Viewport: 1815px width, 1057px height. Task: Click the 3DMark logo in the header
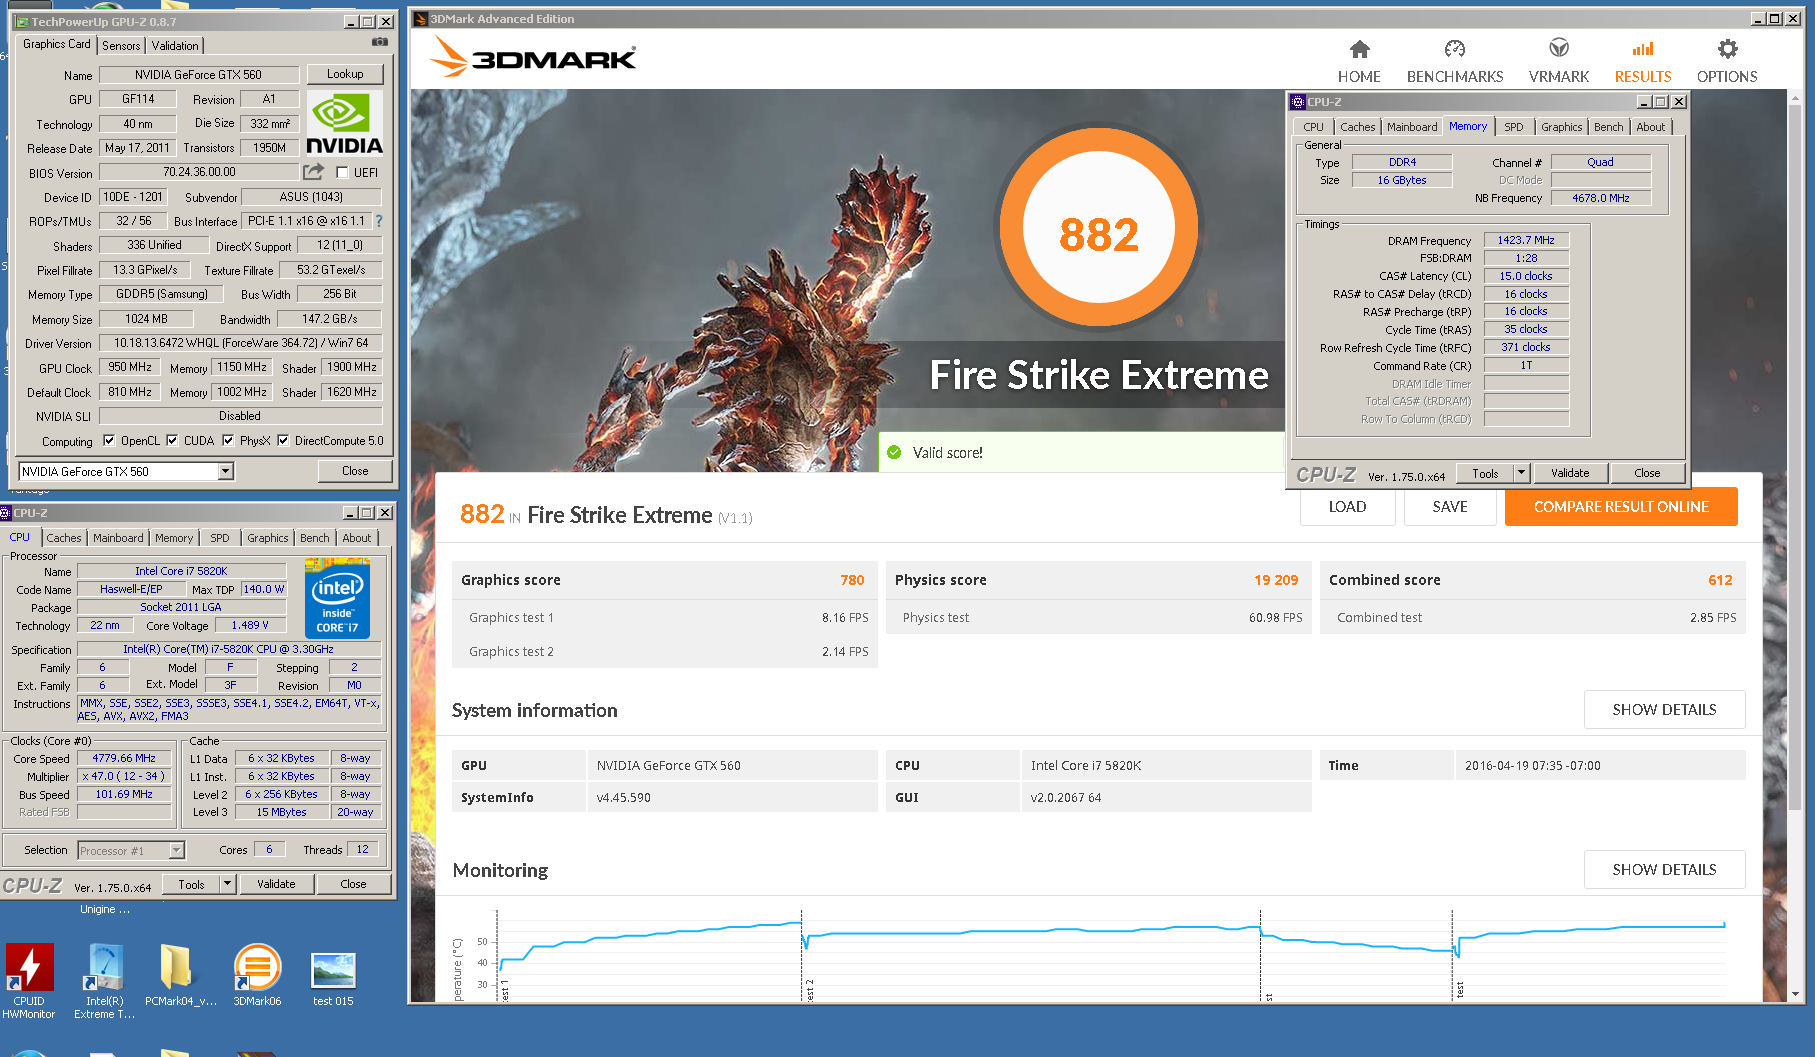533,57
